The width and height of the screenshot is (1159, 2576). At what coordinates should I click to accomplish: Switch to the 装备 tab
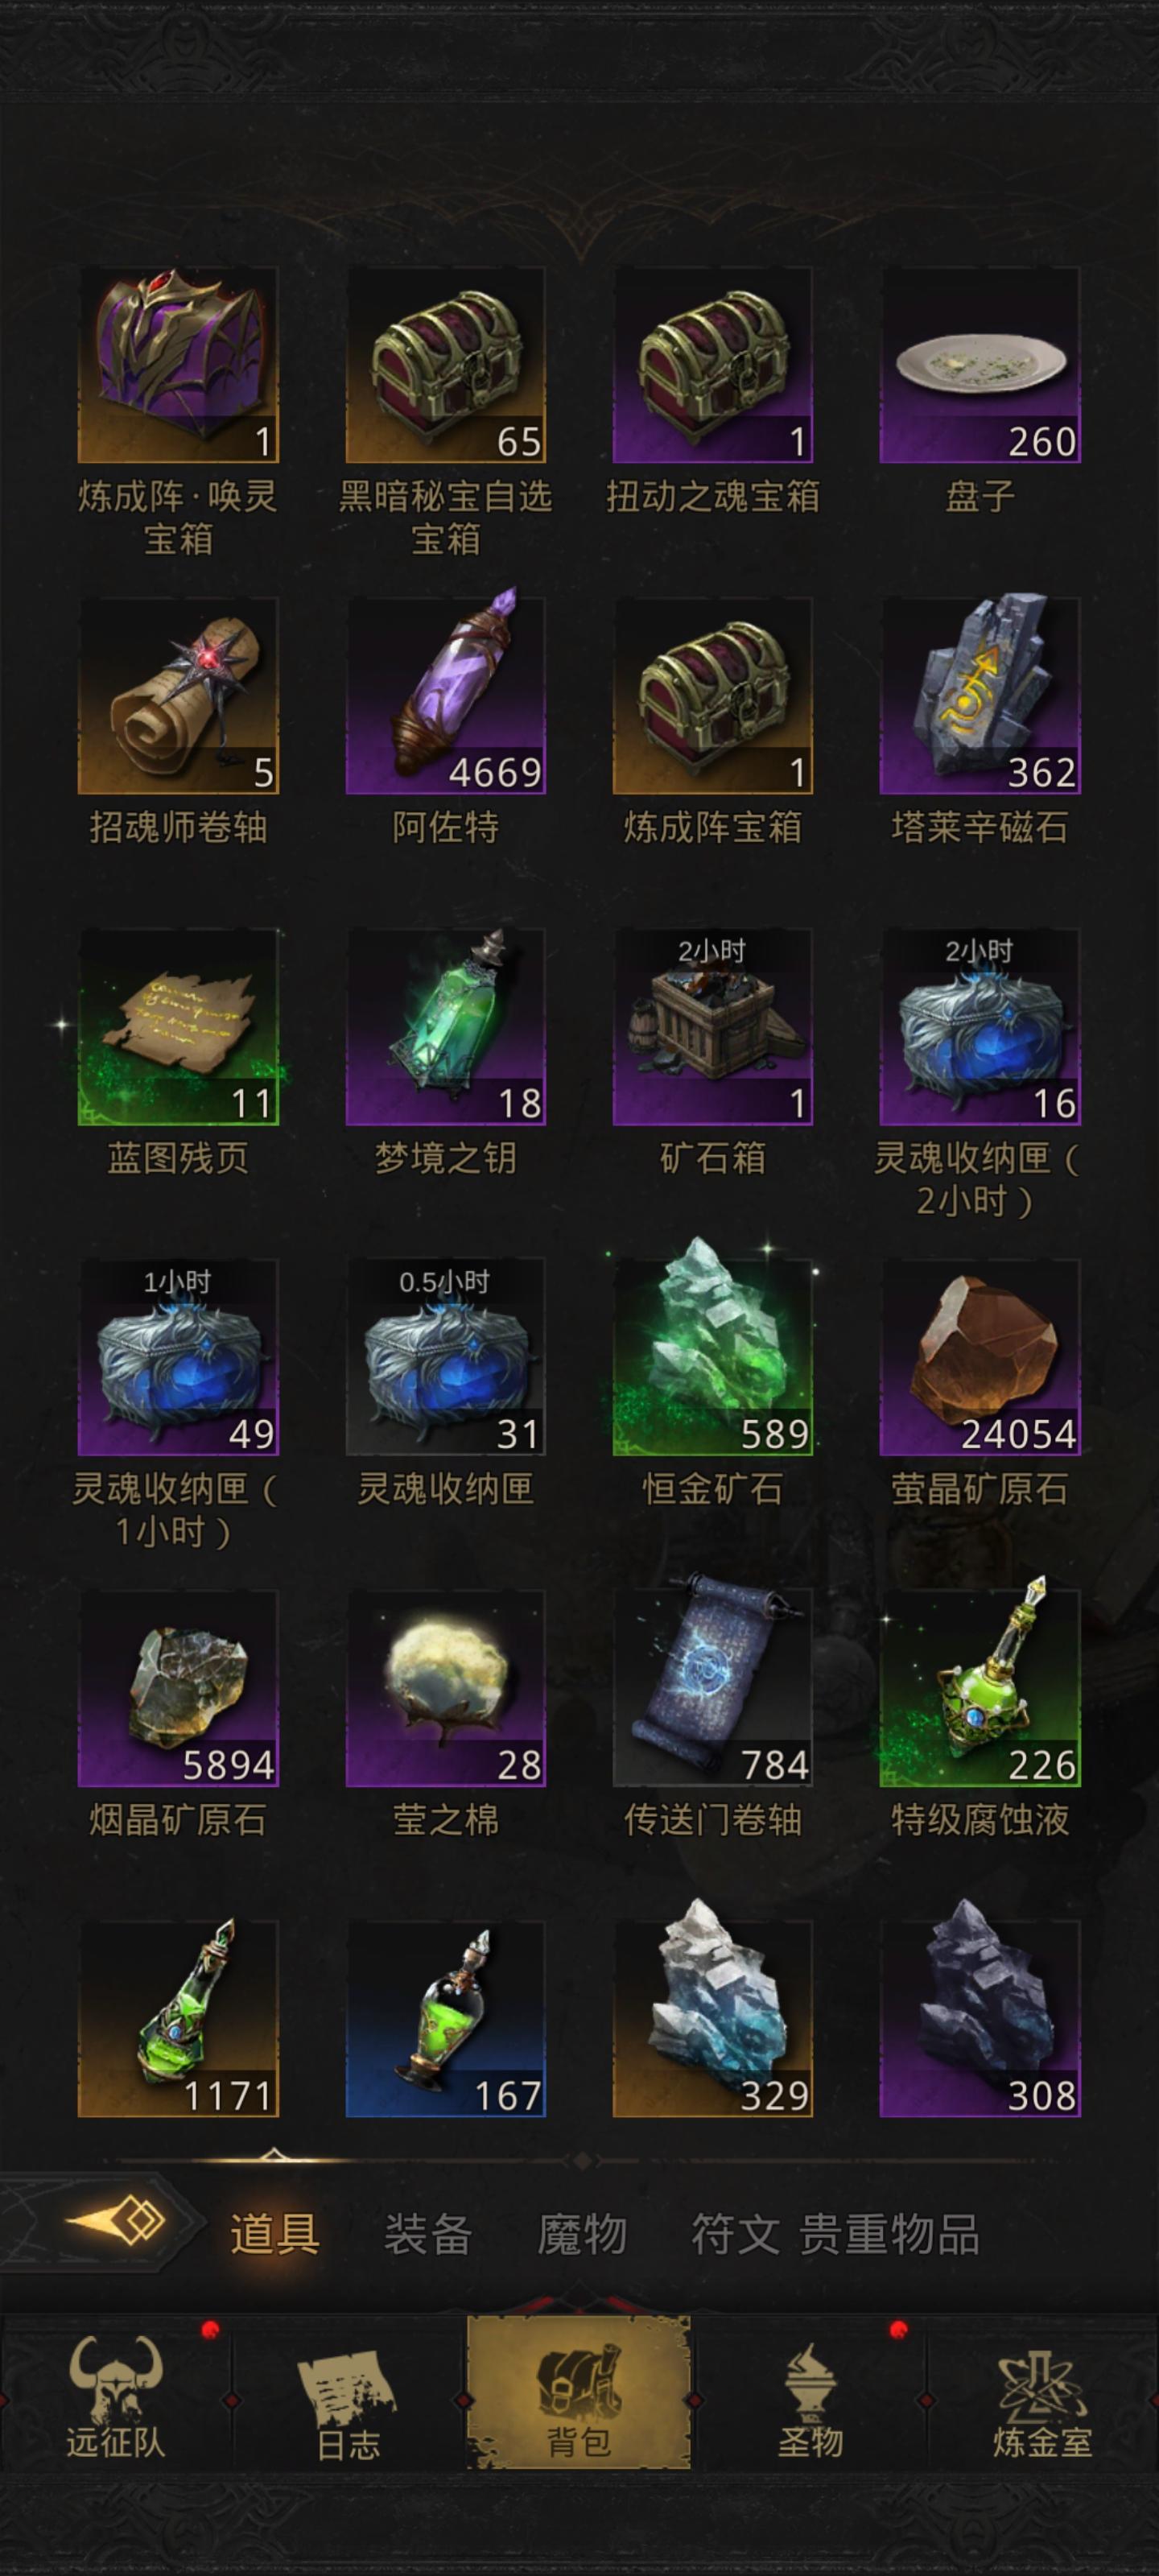(428, 2234)
